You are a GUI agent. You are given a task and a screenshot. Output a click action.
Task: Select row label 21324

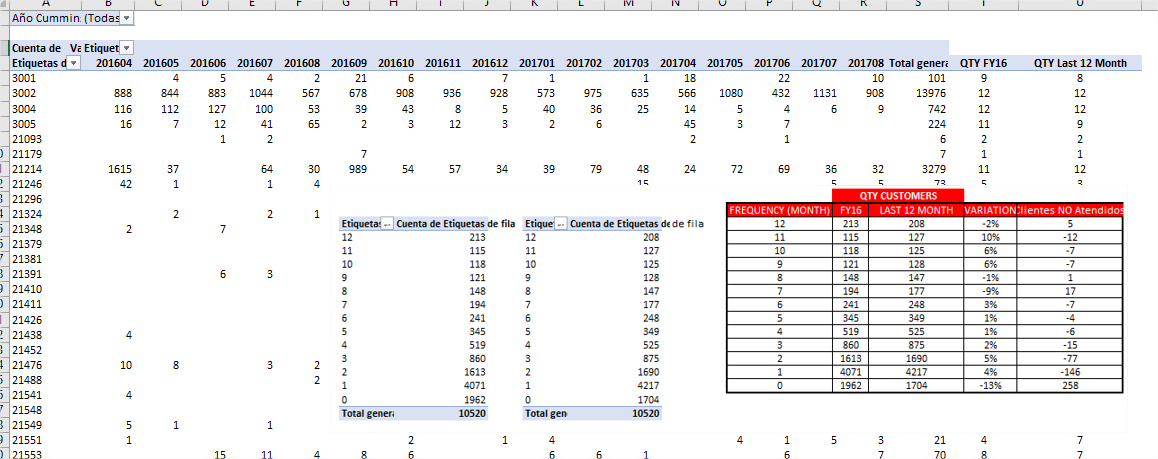tap(27, 215)
